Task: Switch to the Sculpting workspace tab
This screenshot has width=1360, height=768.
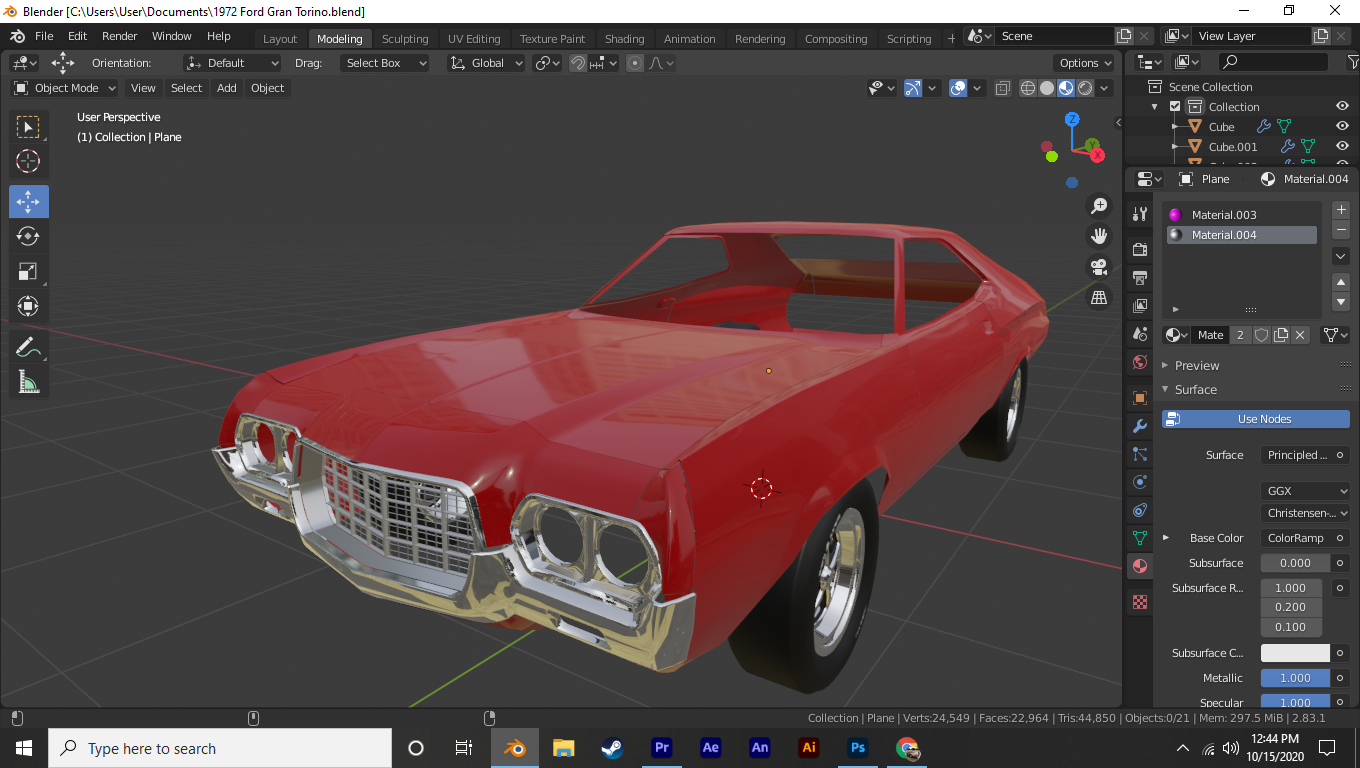Action: pos(405,39)
